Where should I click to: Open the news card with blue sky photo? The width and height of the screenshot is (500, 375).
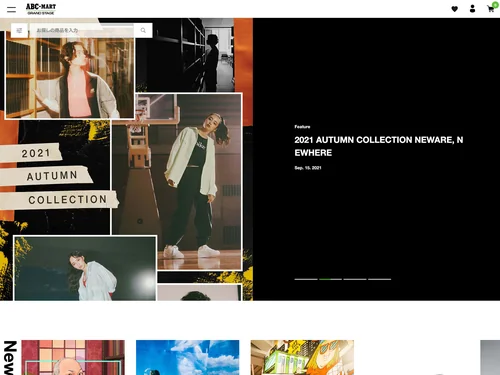188,357
